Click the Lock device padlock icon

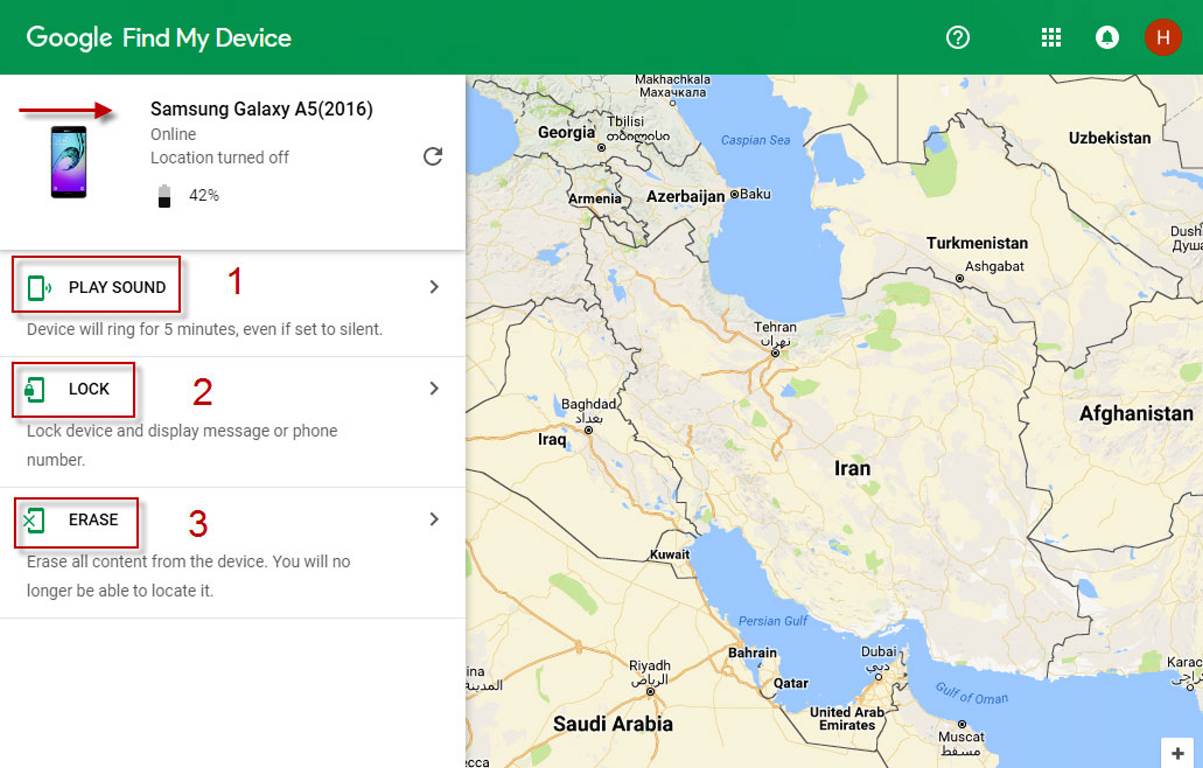pyautogui.click(x=36, y=390)
